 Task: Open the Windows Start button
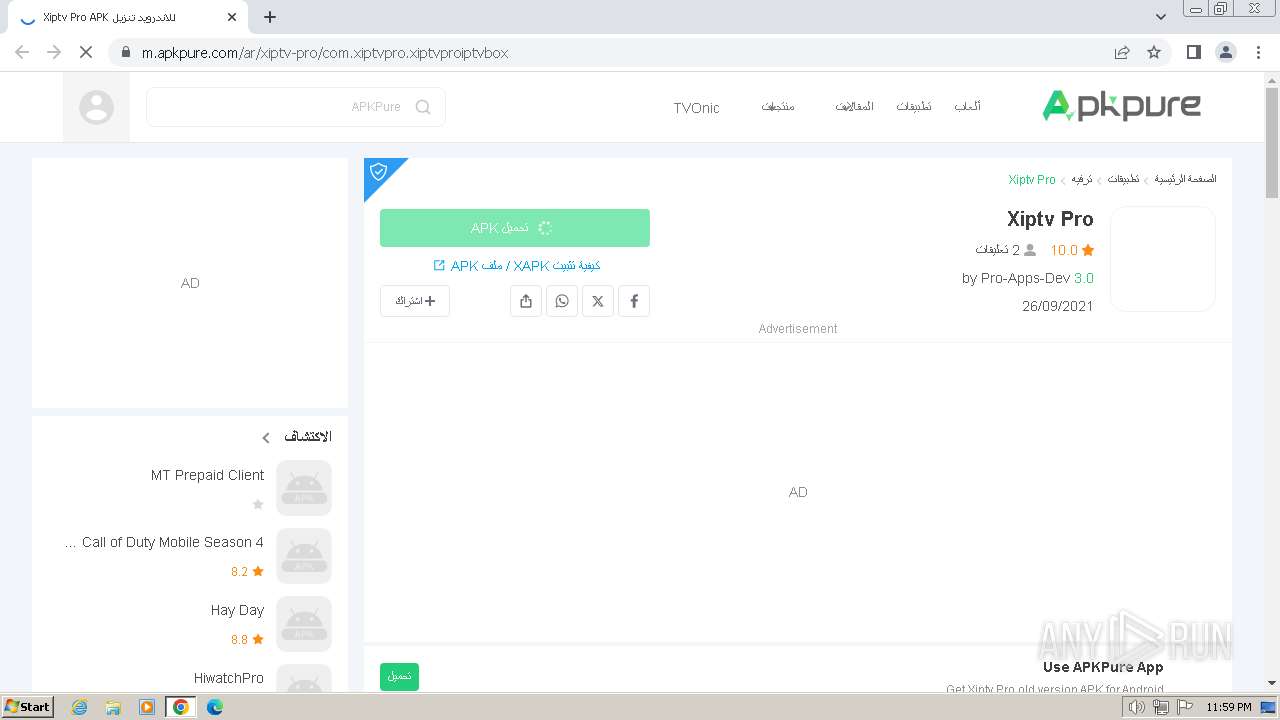tap(27, 707)
